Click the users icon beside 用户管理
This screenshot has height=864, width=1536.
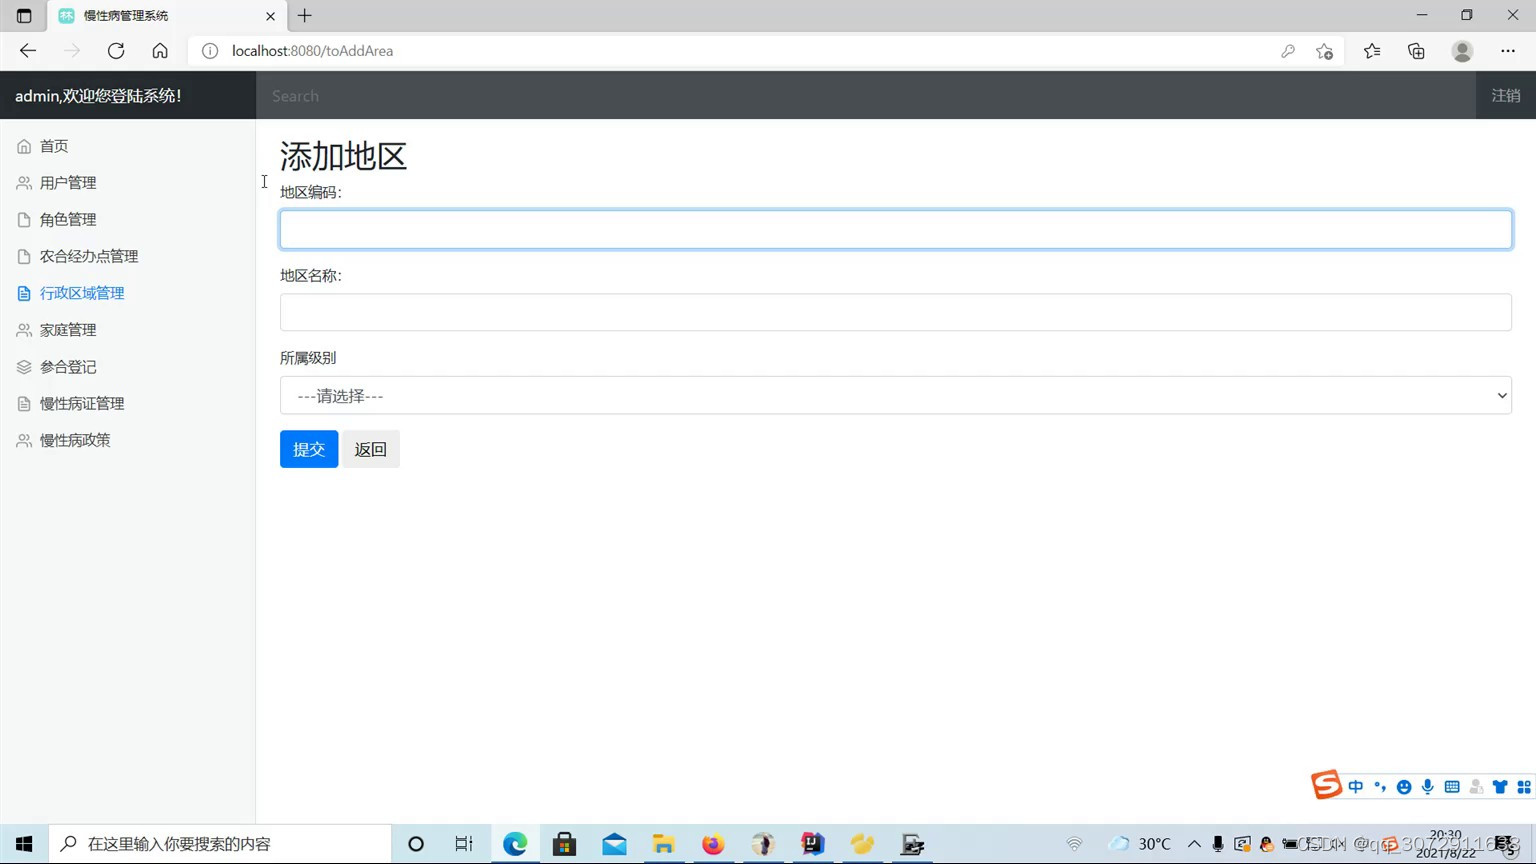[x=24, y=183]
